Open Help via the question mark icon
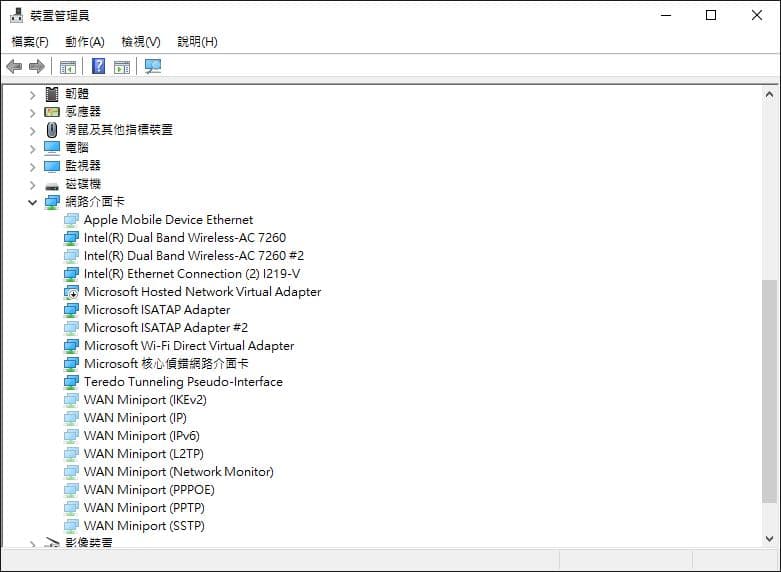Screen dimensions: 781x572 [x=99, y=66]
